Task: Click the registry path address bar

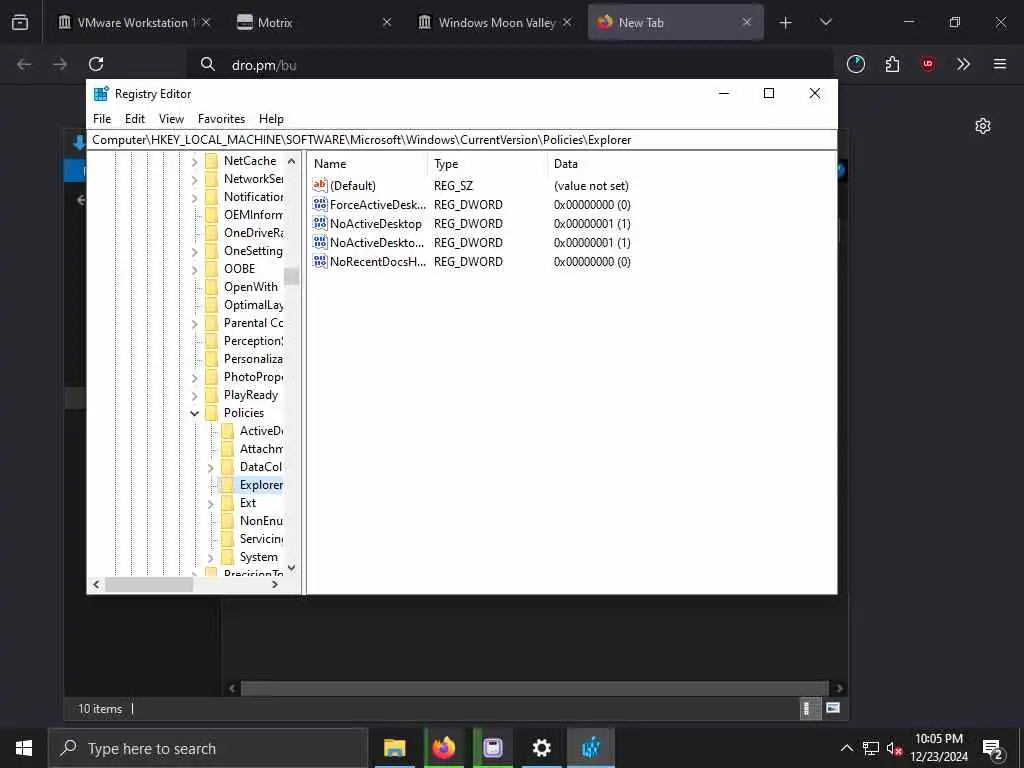Action: pos(463,140)
